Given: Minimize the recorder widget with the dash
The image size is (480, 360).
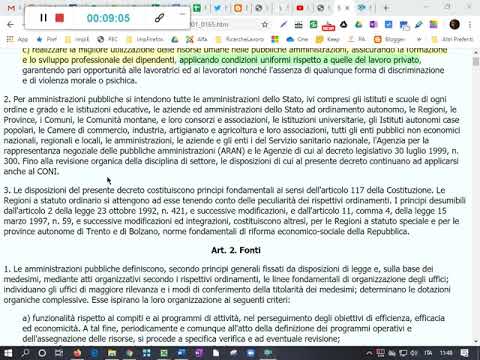Looking at the screenshot, I should 182,14.
